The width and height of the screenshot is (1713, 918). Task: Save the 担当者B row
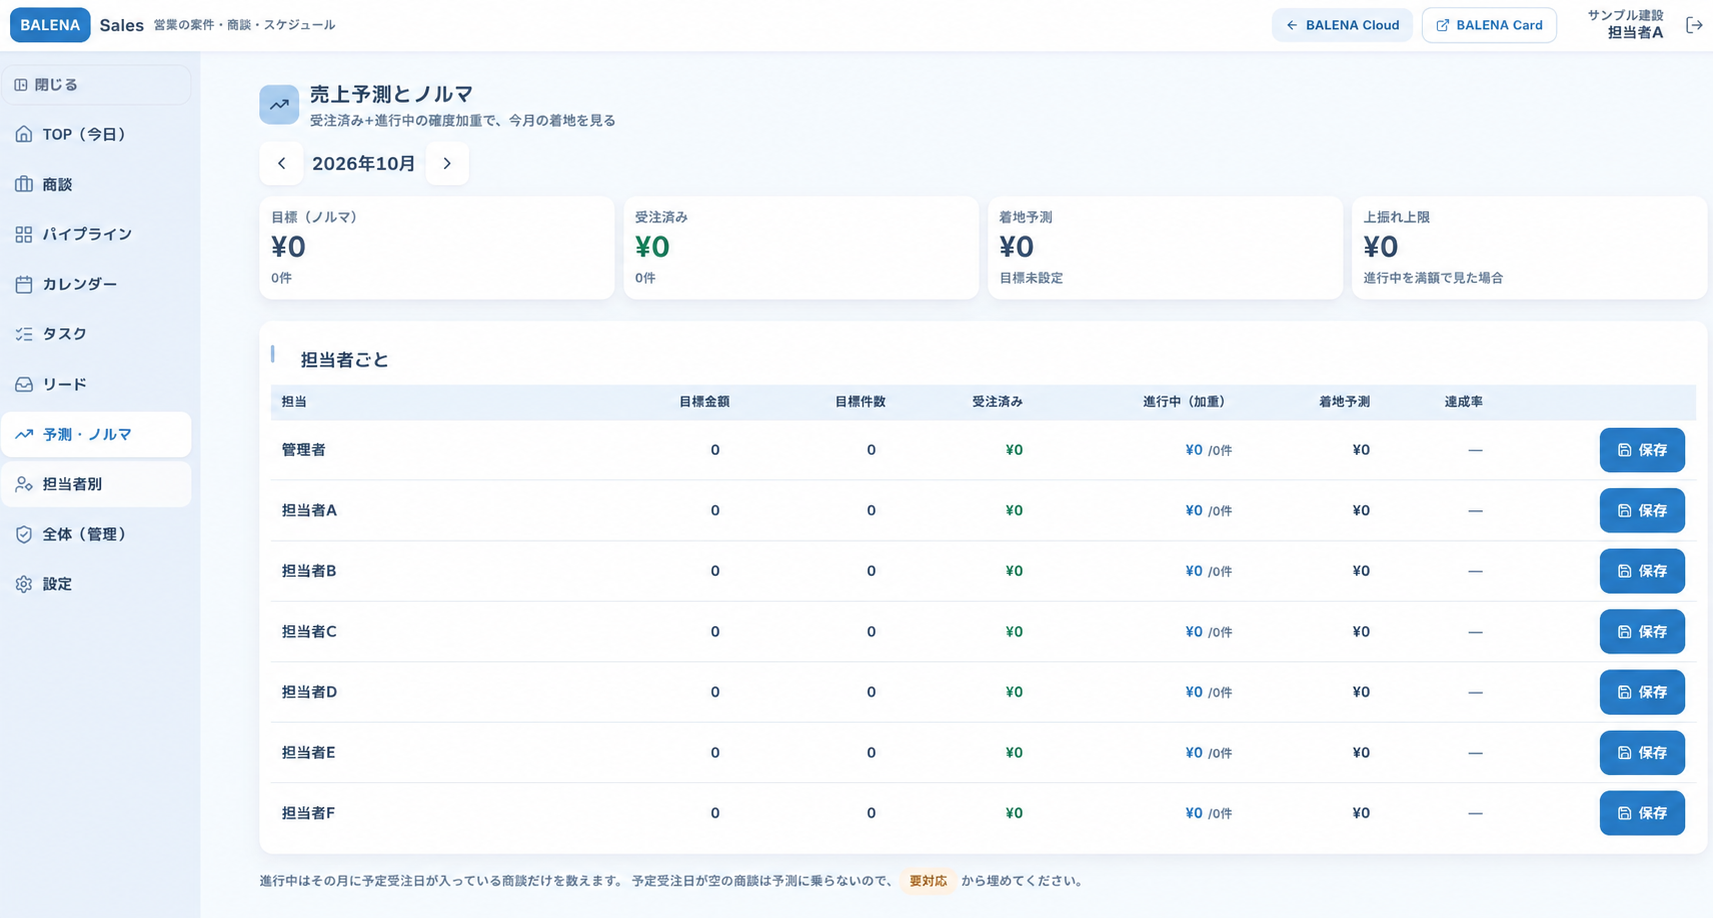[1642, 571]
